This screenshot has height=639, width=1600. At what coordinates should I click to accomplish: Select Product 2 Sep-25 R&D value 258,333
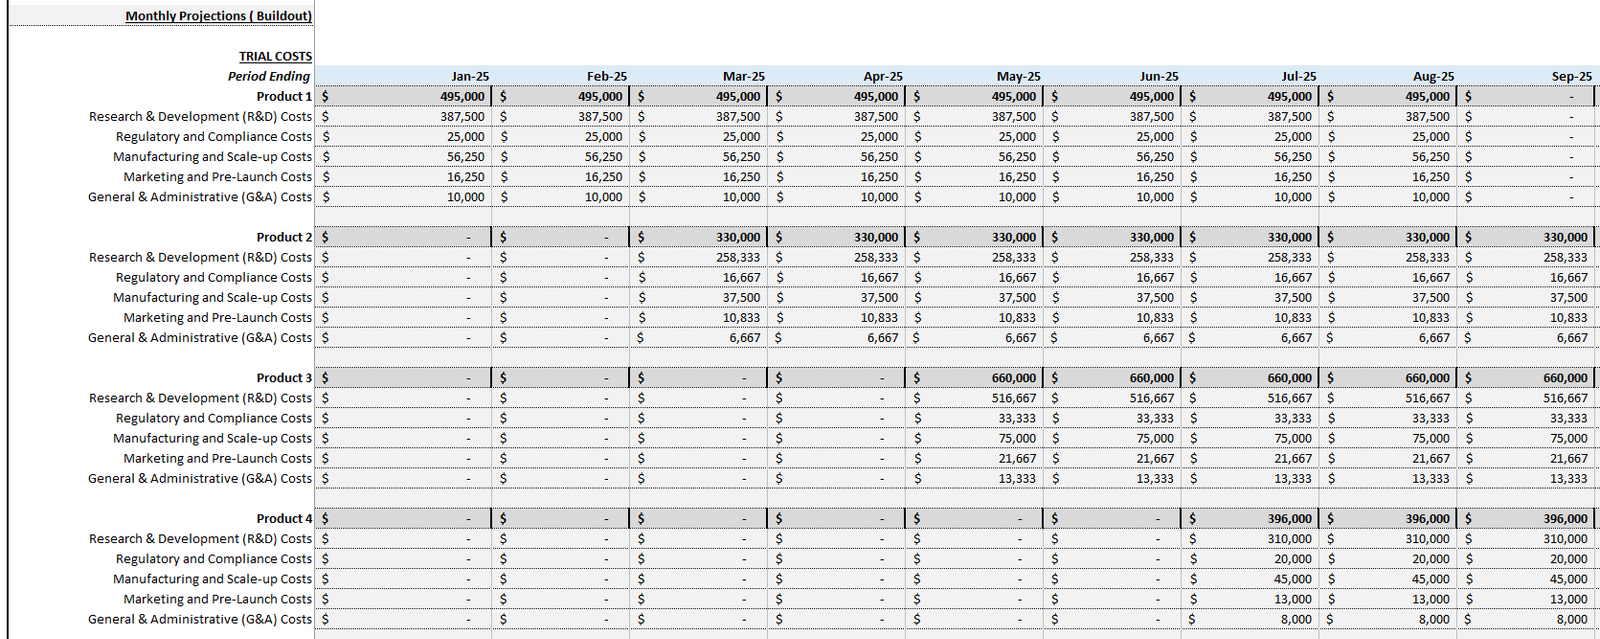click(x=1565, y=258)
